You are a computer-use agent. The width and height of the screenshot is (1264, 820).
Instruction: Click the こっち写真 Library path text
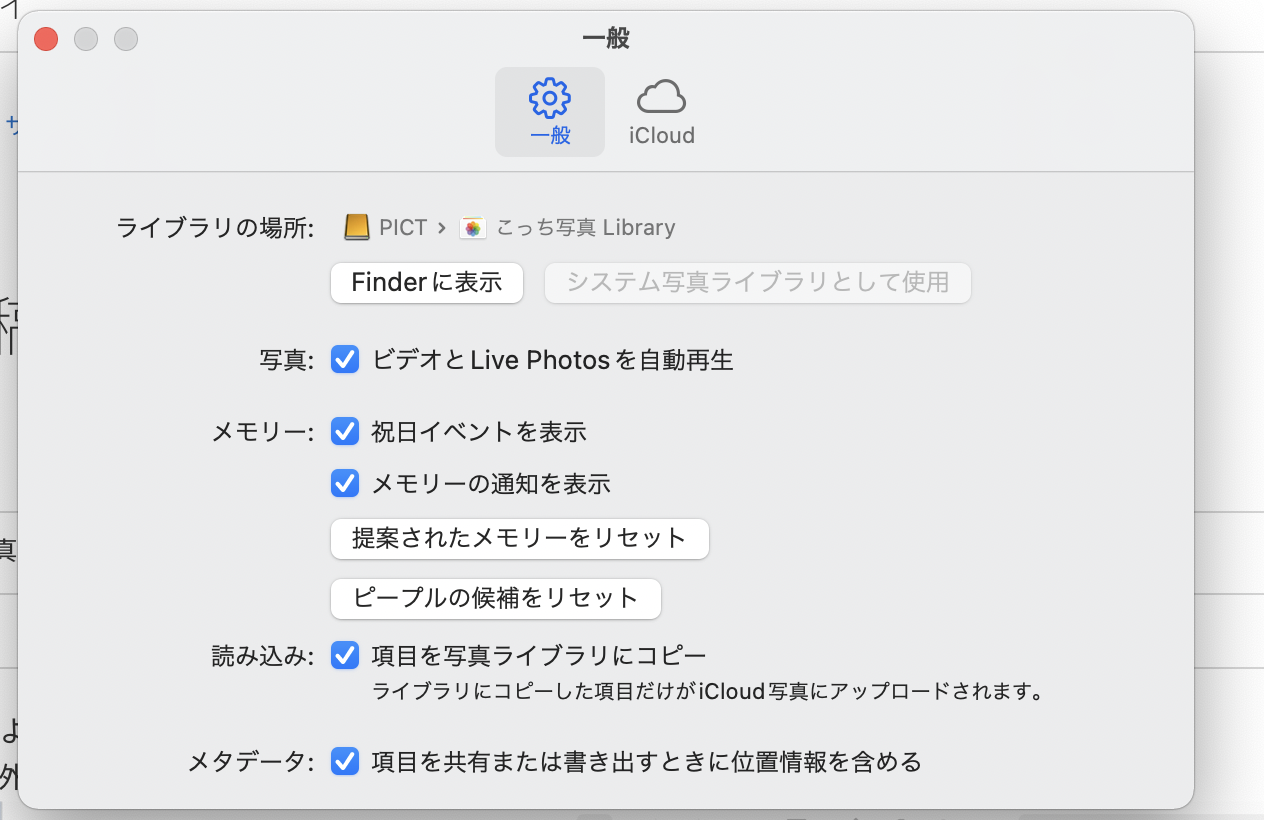tap(586, 228)
